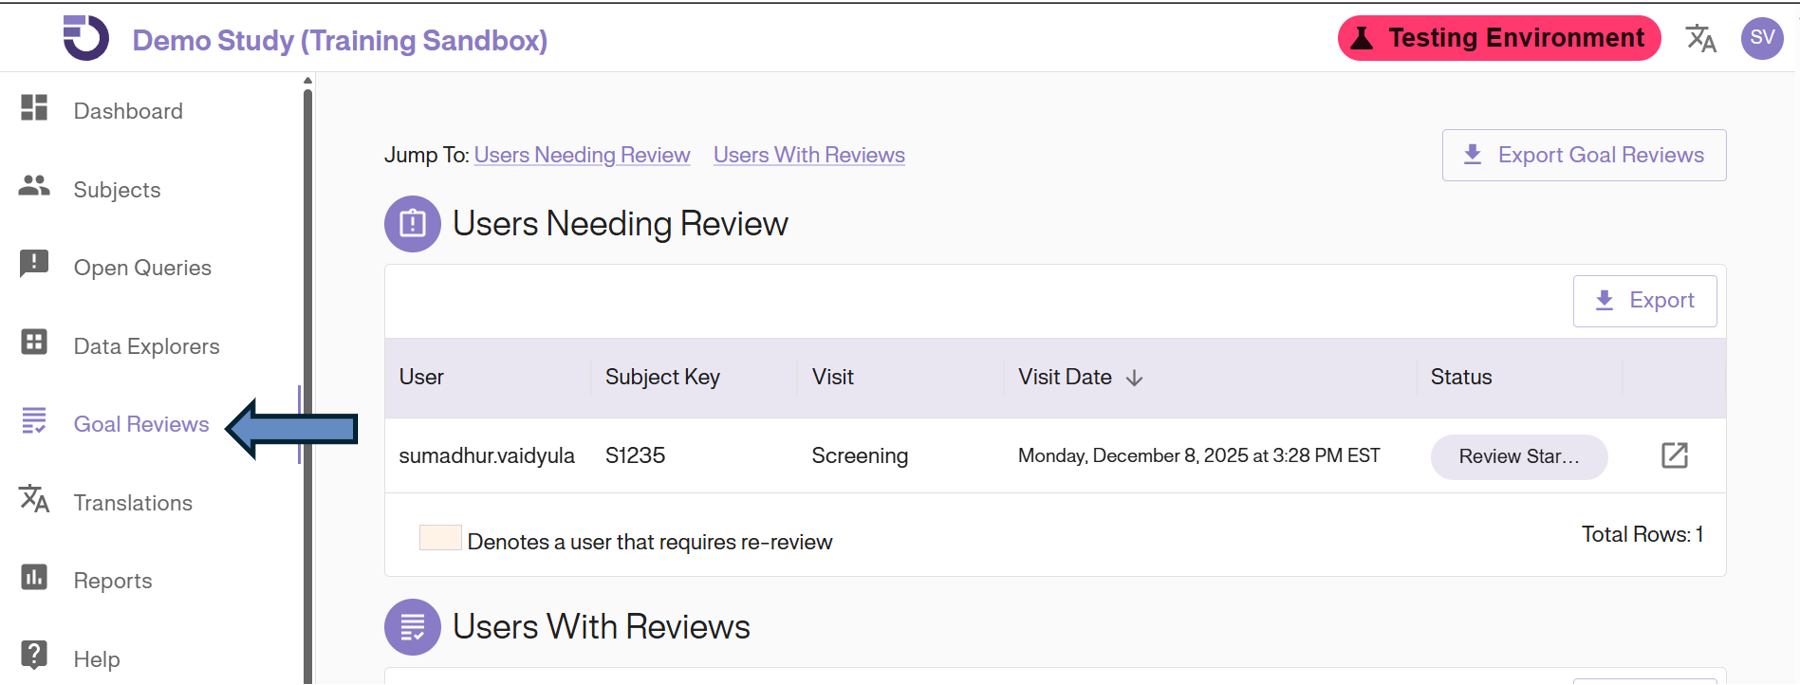Viewport: 1803px width, 685px height.
Task: Click the Users Needing Review section icon
Action: (x=412, y=224)
